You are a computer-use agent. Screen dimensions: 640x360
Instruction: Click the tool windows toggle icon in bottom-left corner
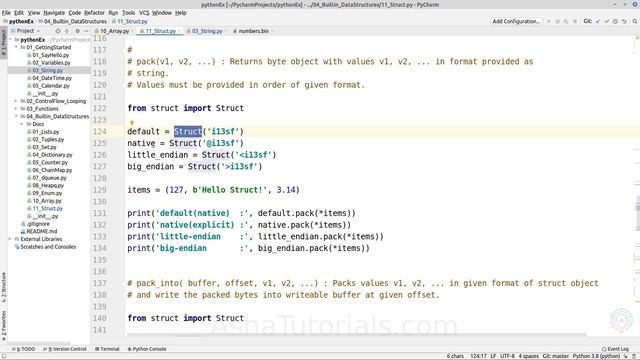(4, 356)
